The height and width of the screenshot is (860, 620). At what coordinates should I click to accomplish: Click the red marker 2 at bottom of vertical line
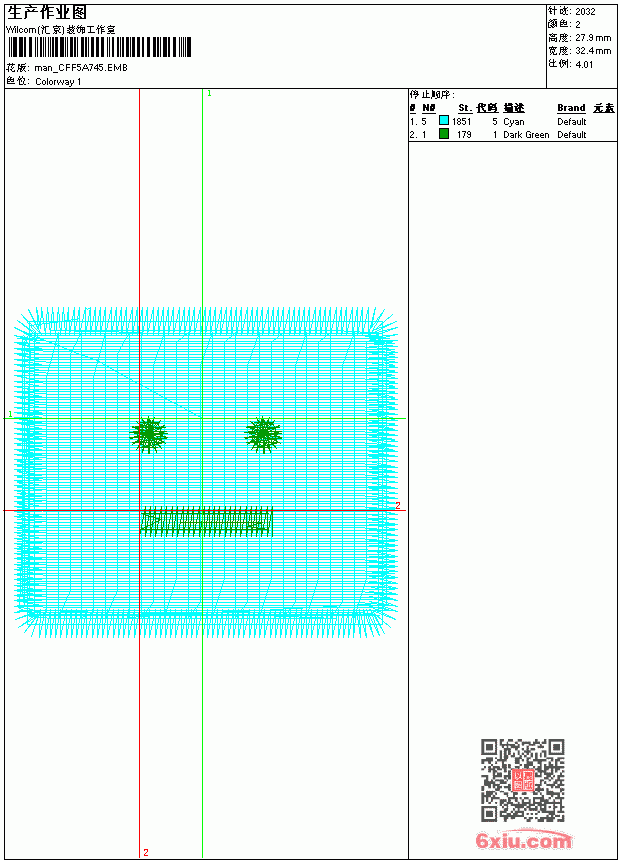[x=146, y=852]
